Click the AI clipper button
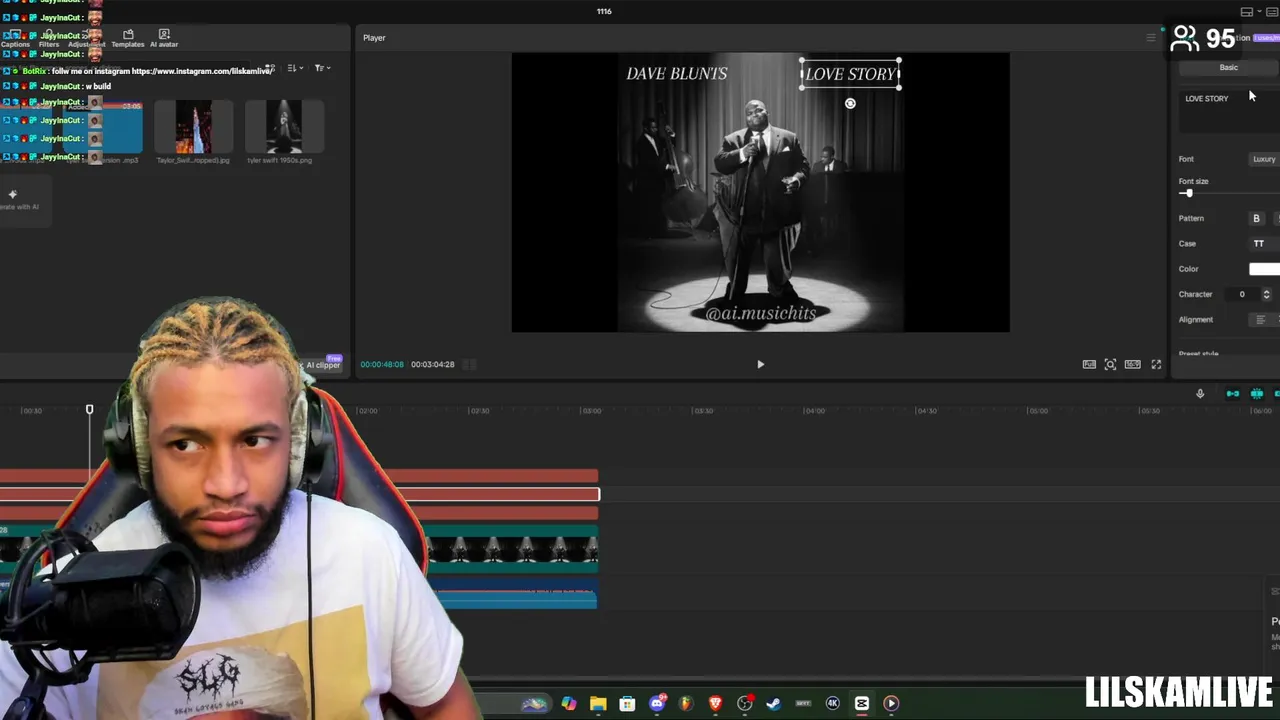Screen dimensions: 1280x720 (x=322, y=364)
